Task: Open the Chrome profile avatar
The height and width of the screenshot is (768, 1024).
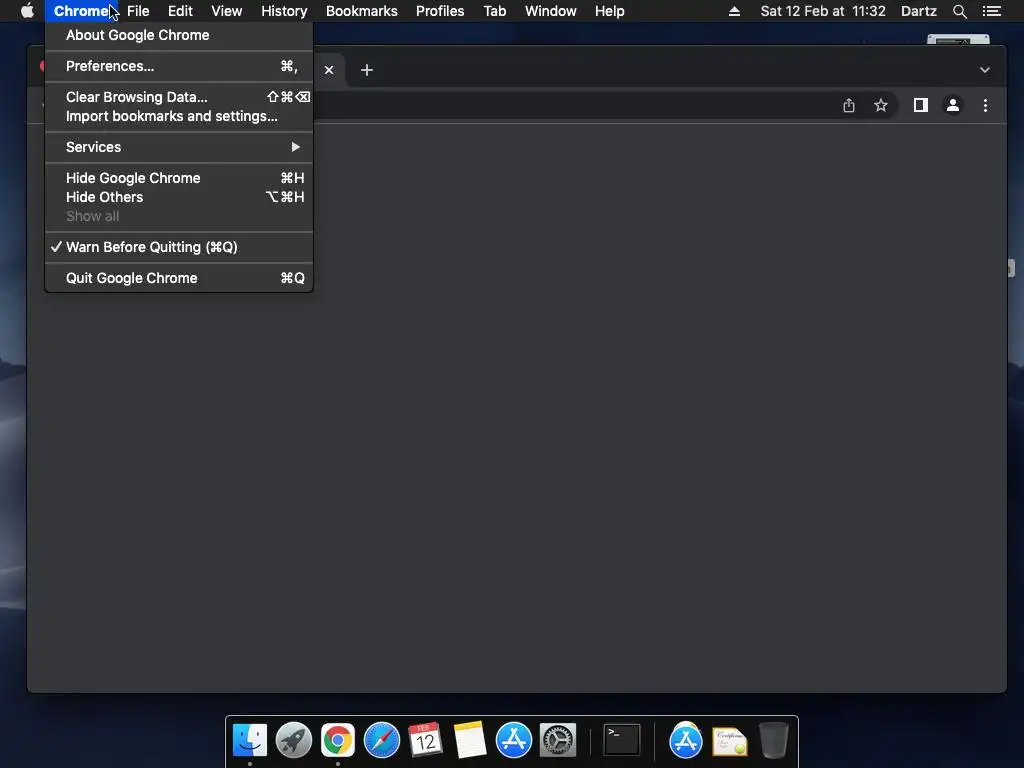Action: 953,105
